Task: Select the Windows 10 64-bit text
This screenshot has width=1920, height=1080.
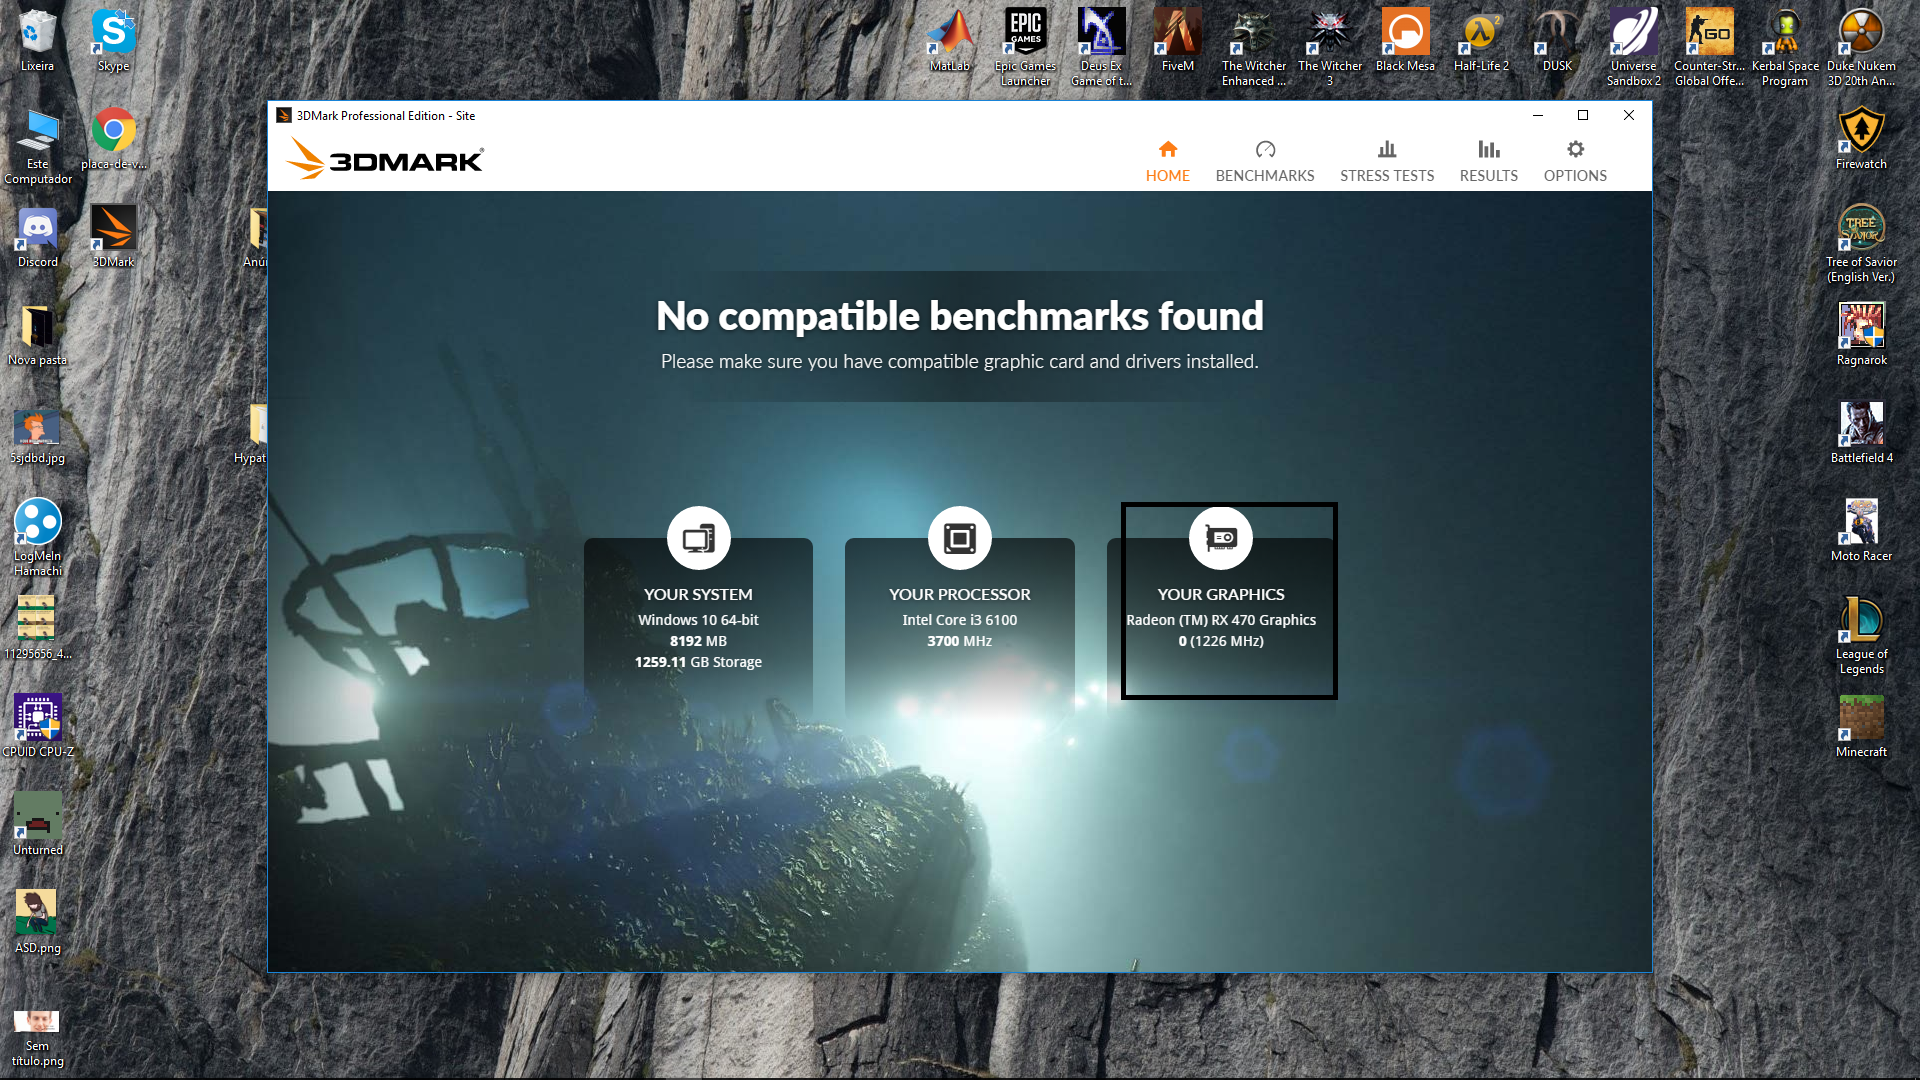Action: click(x=698, y=620)
